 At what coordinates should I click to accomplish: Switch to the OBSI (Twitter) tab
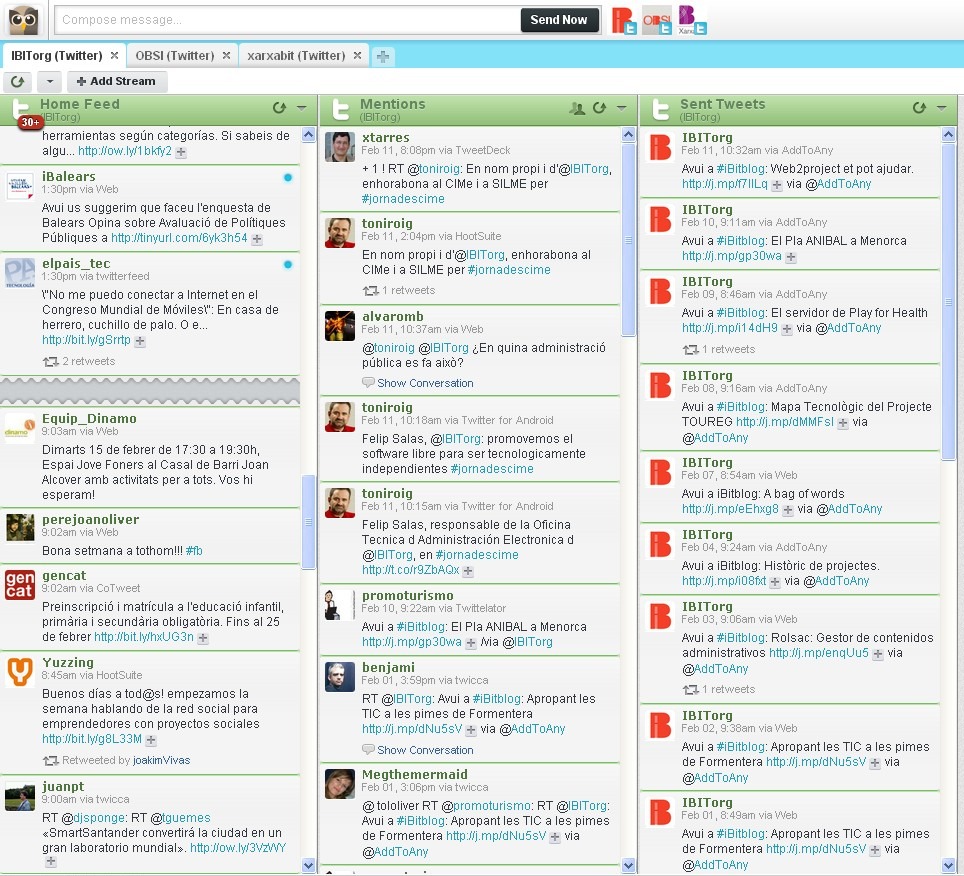(x=175, y=55)
